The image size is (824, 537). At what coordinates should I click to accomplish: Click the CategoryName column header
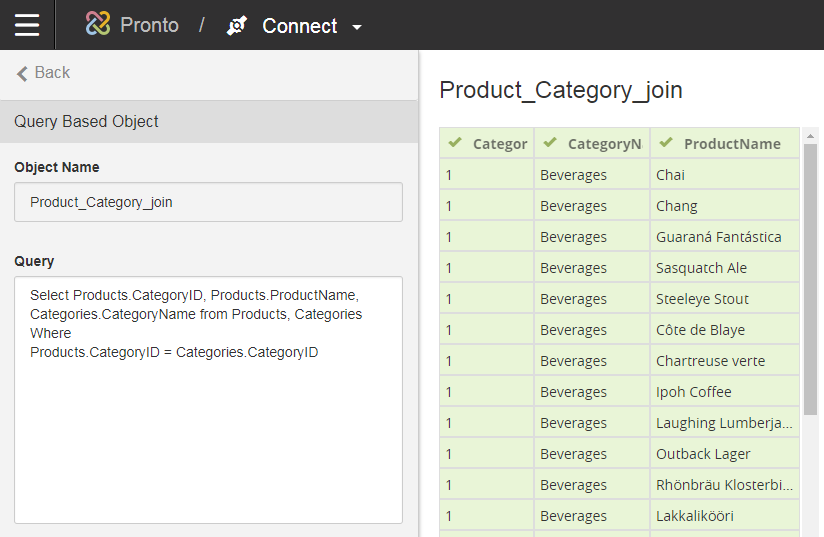604,143
